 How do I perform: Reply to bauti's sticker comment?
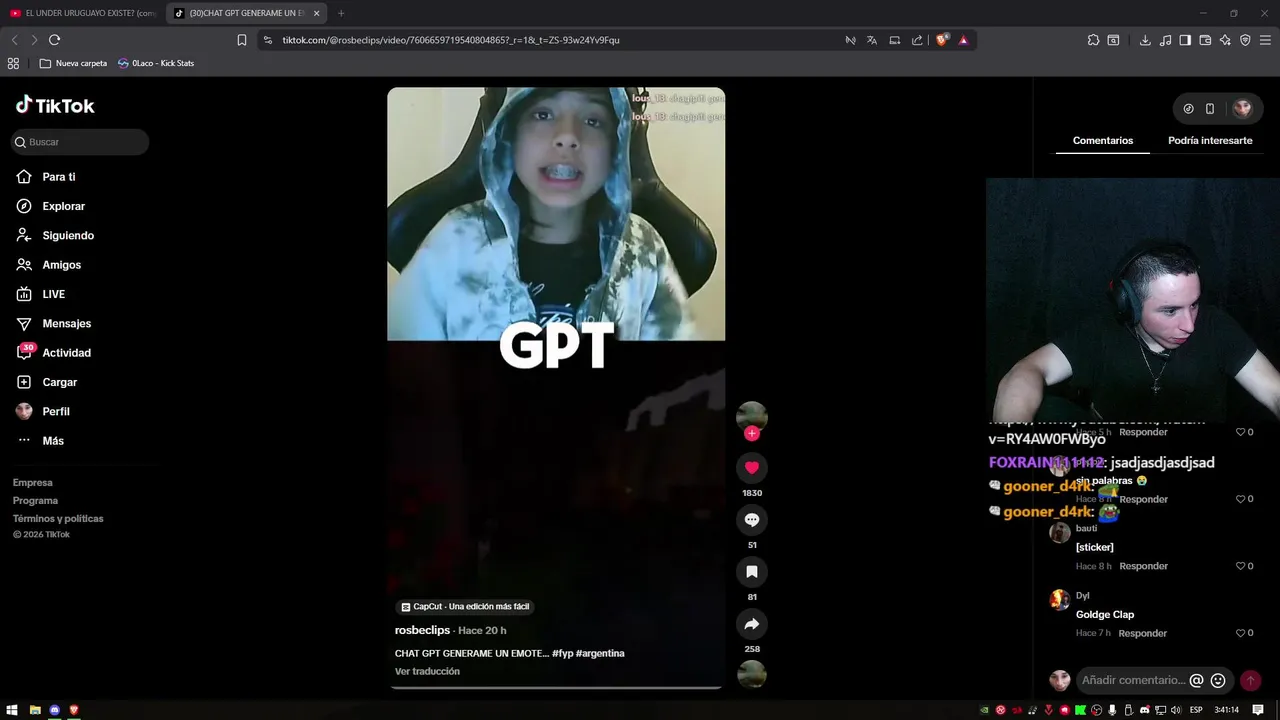(1143, 566)
